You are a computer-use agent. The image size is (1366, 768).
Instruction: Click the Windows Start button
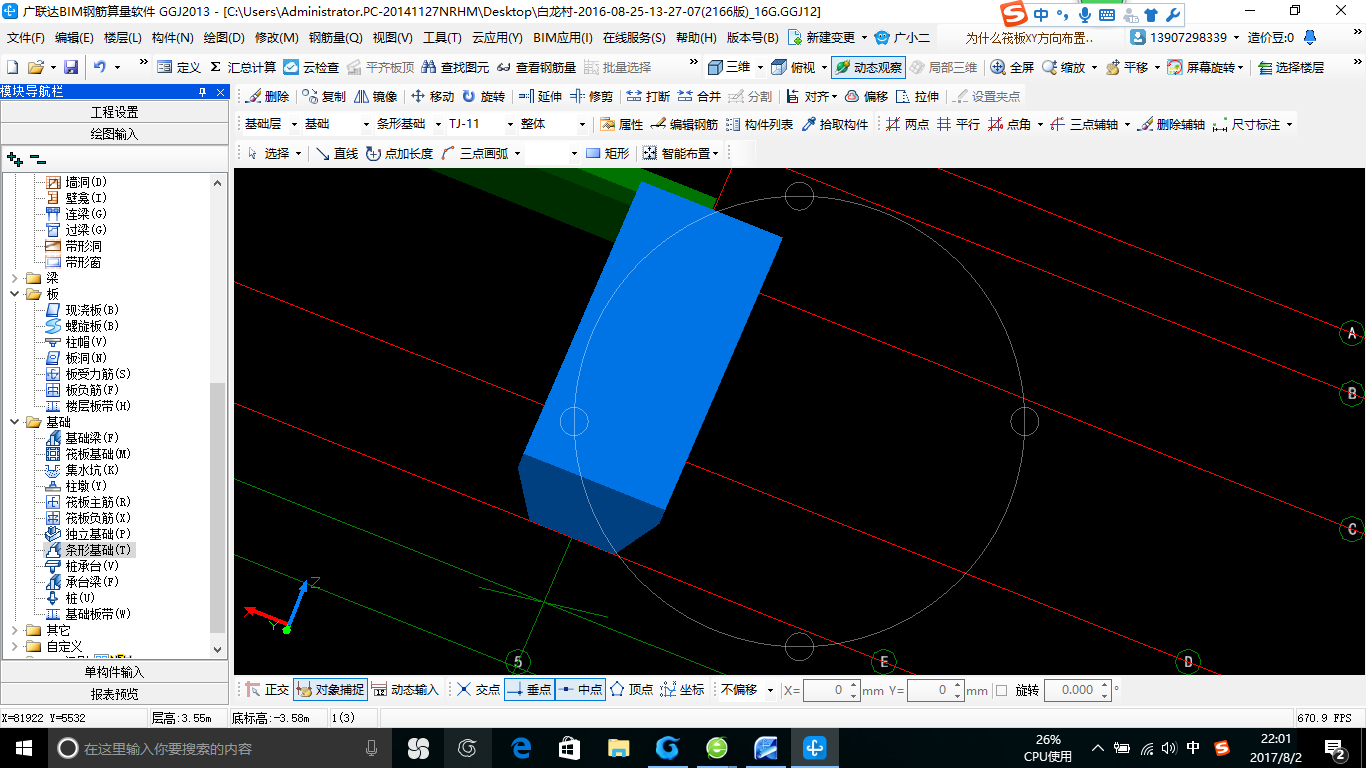click(22, 748)
